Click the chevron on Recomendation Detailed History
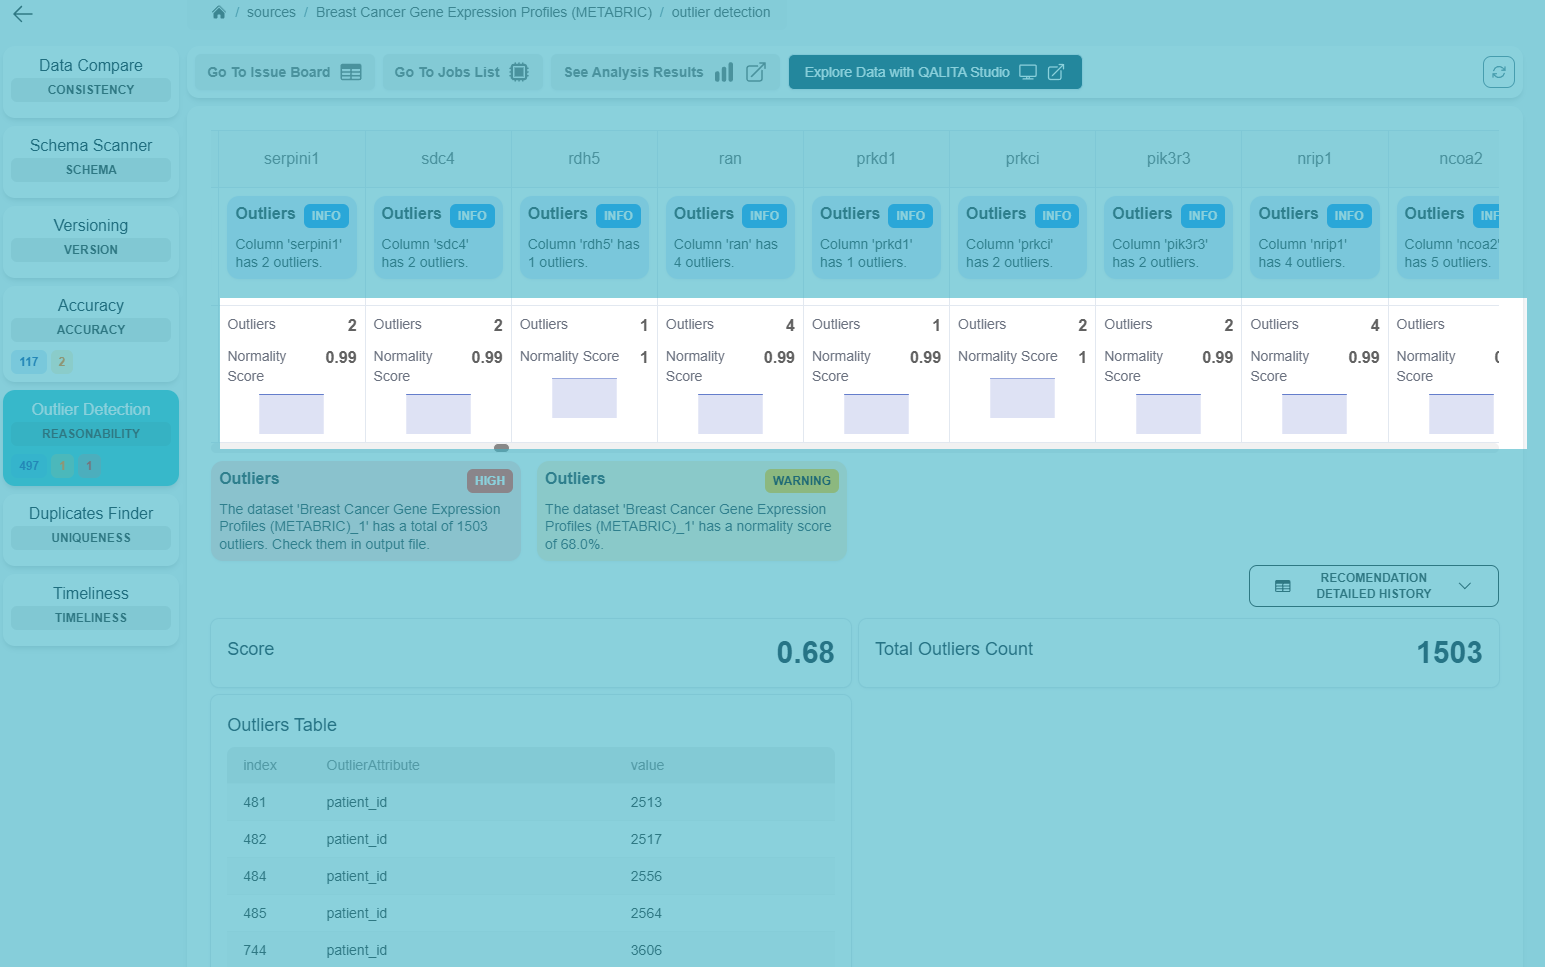This screenshot has height=967, width=1545. 1465,586
